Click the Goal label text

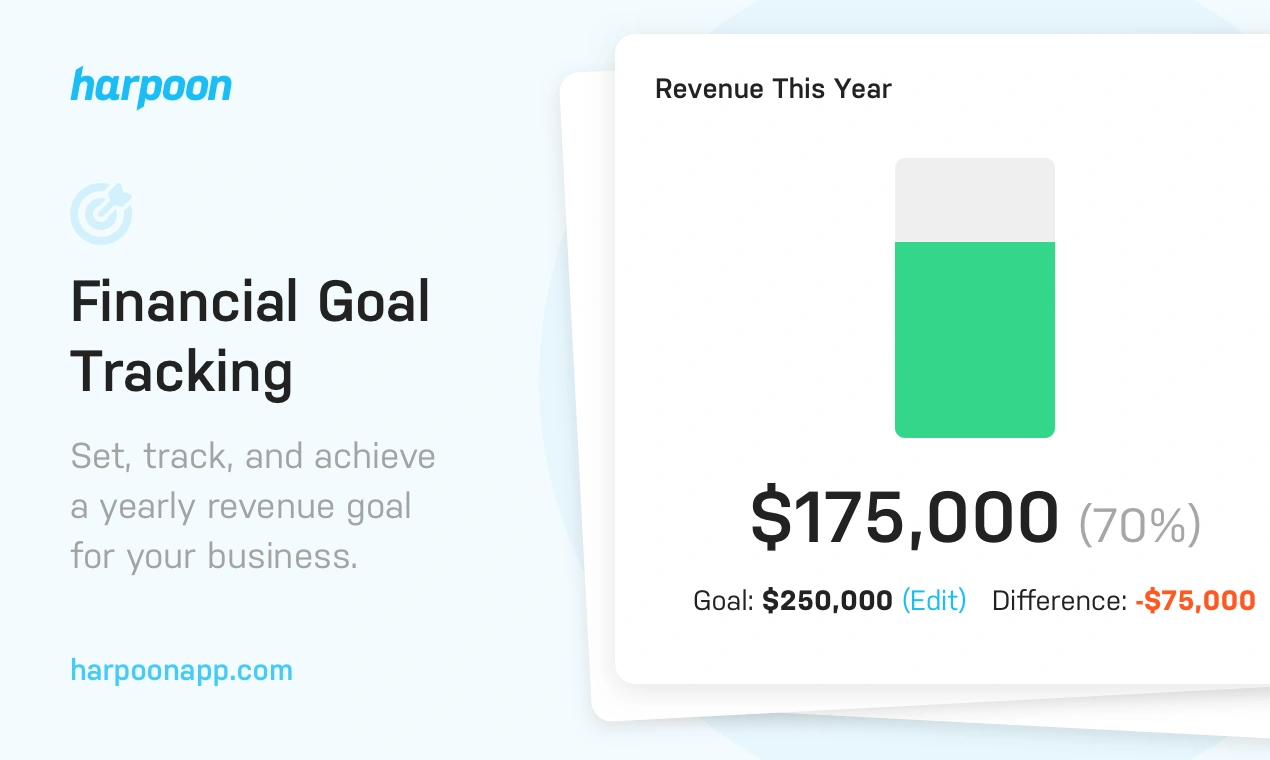(x=723, y=601)
